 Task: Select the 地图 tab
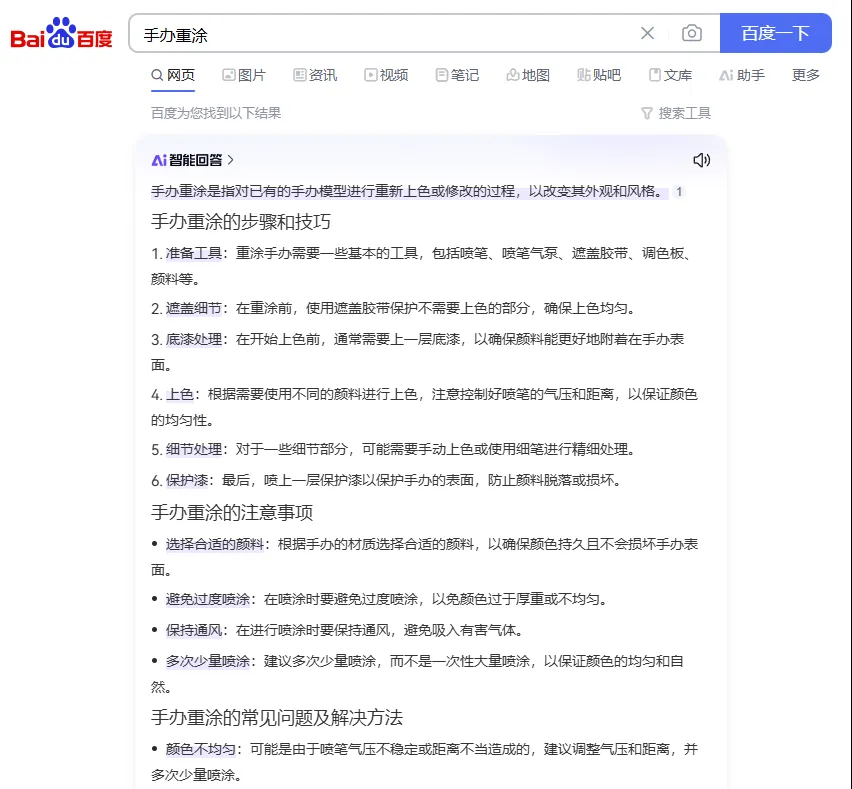click(528, 75)
